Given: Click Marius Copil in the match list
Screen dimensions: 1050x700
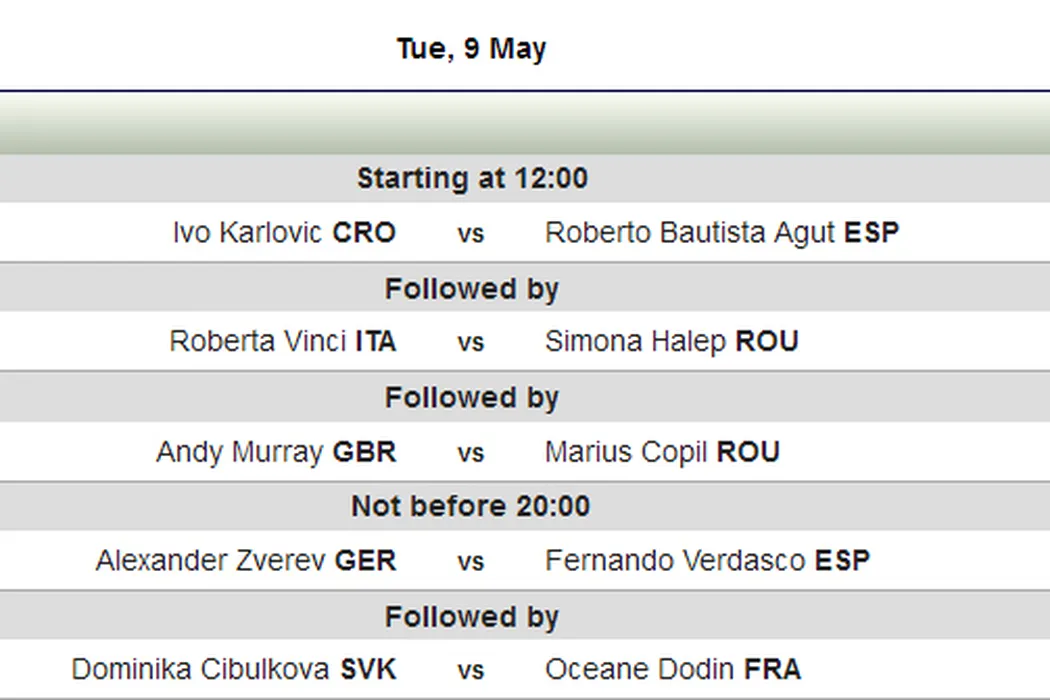Looking at the screenshot, I should pyautogui.click(x=628, y=452).
